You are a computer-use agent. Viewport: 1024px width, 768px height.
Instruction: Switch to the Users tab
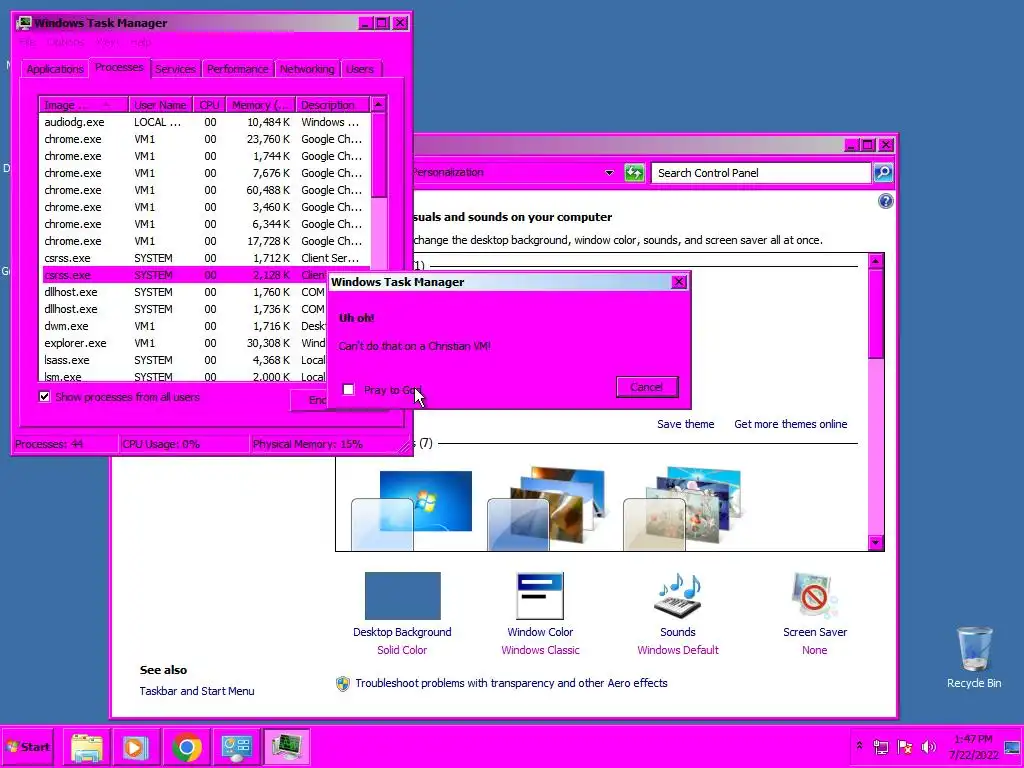pyautogui.click(x=360, y=69)
